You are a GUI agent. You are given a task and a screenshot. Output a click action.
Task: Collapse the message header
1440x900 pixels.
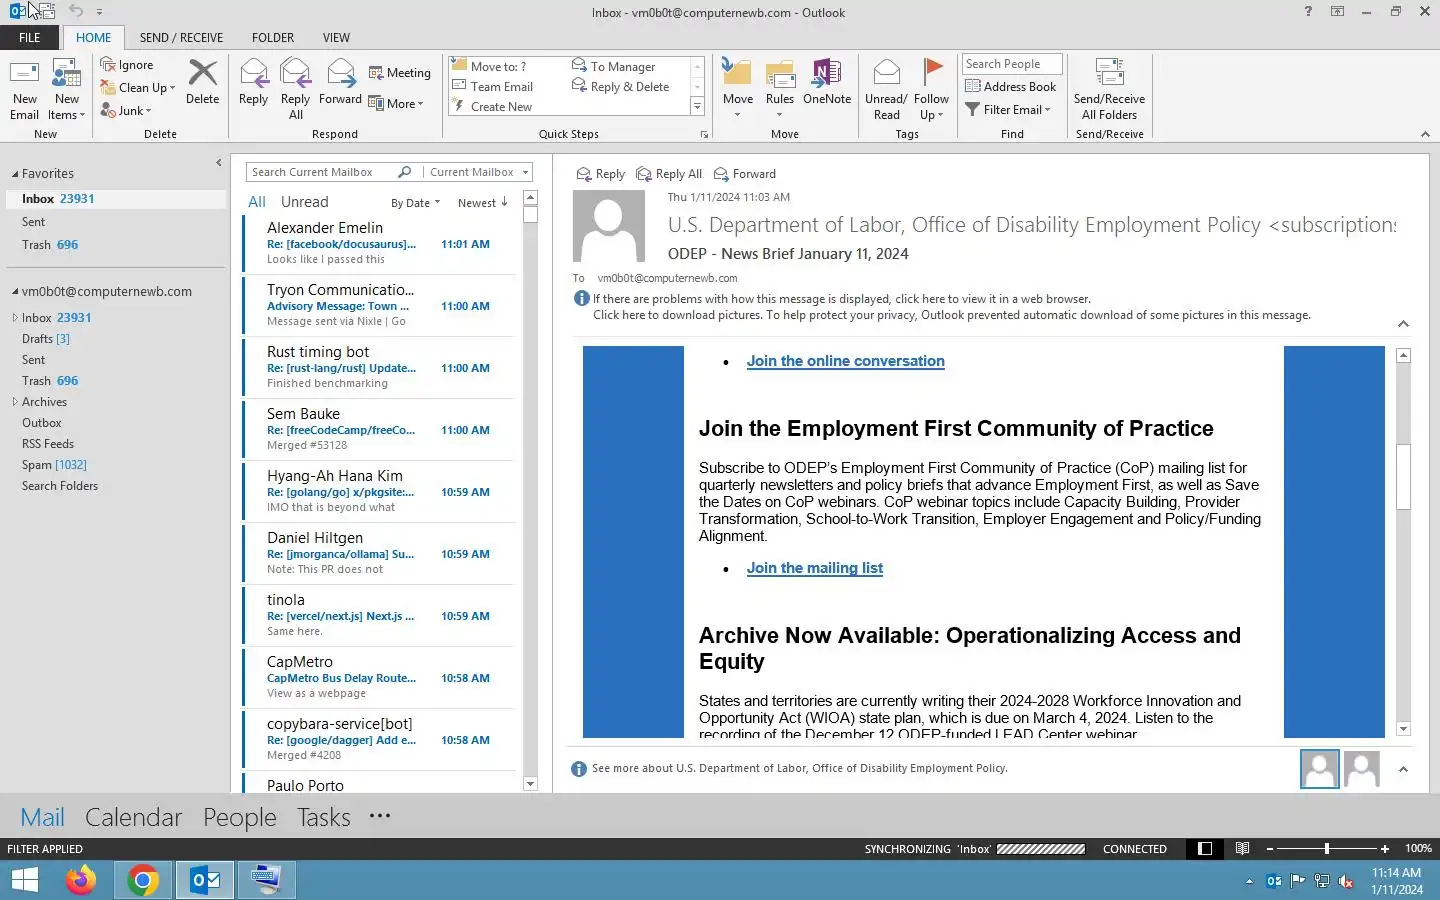[1403, 324]
